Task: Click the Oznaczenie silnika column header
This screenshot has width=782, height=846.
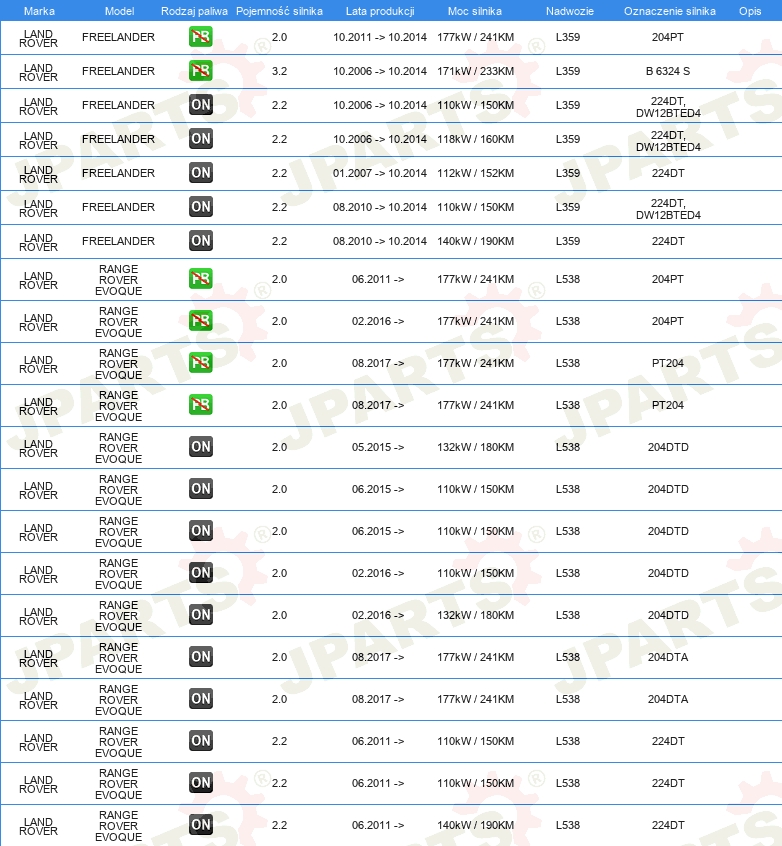Action: (670, 11)
